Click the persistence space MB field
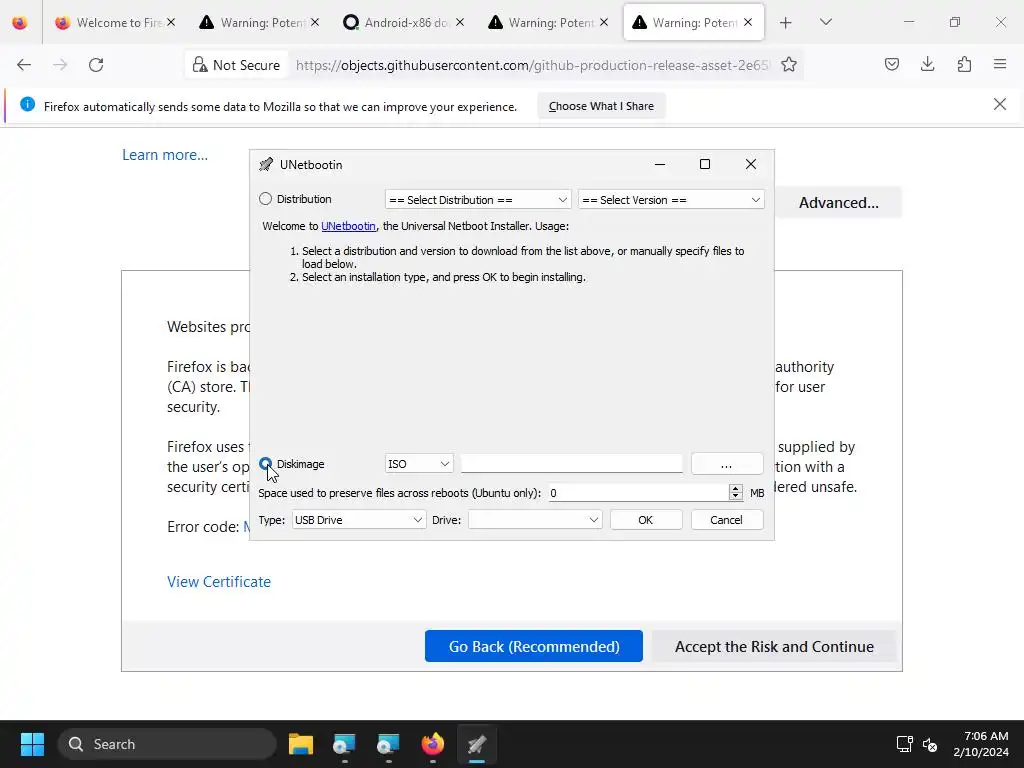Image resolution: width=1024 pixels, height=768 pixels. [637, 493]
